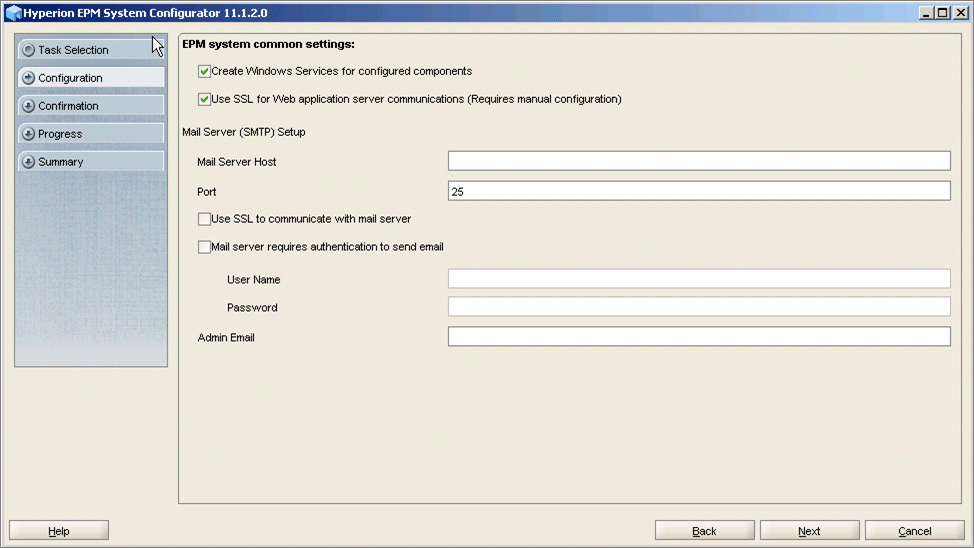The image size is (974, 548).
Task: Maximize the Configurator window
Action: (943, 12)
